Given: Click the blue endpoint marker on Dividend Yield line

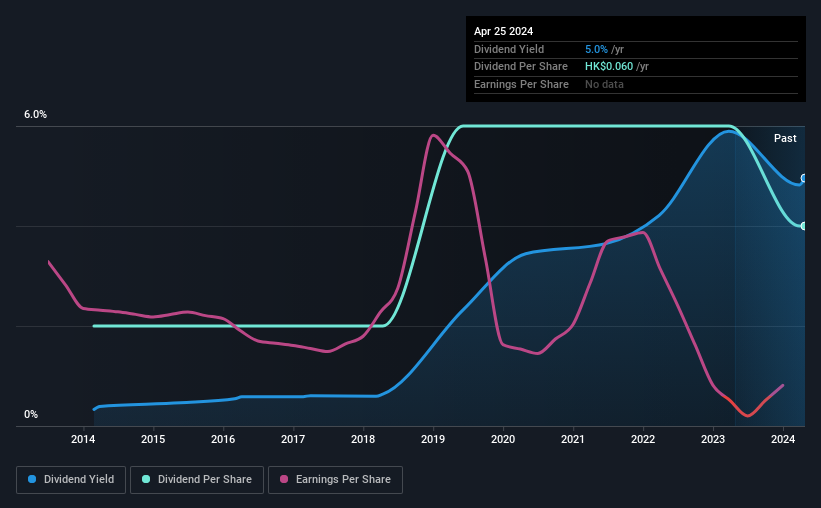Looking at the screenshot, I should (804, 178).
